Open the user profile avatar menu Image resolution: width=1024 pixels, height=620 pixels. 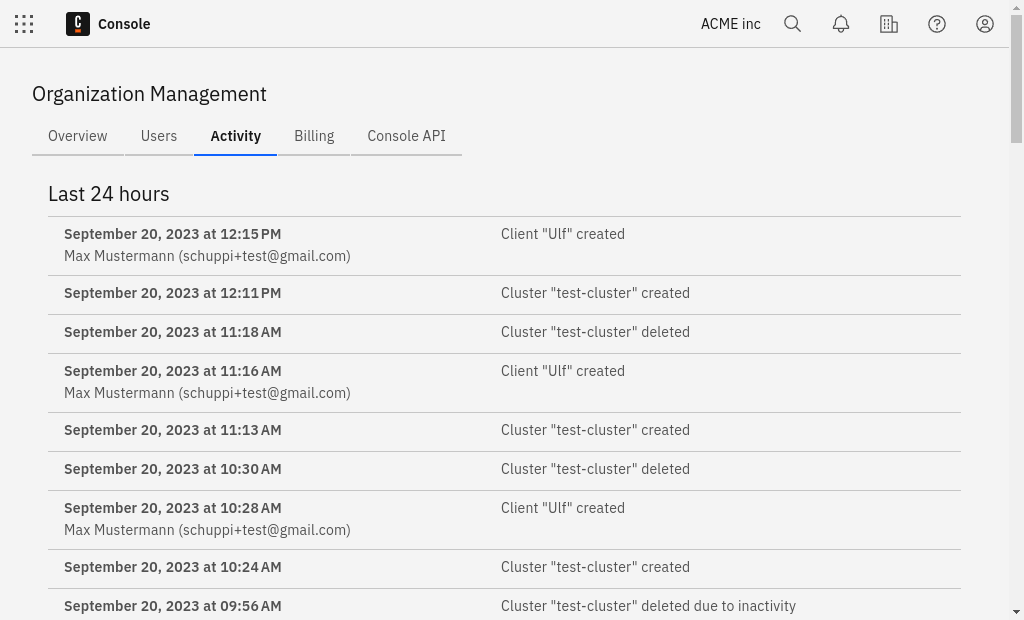click(x=984, y=24)
